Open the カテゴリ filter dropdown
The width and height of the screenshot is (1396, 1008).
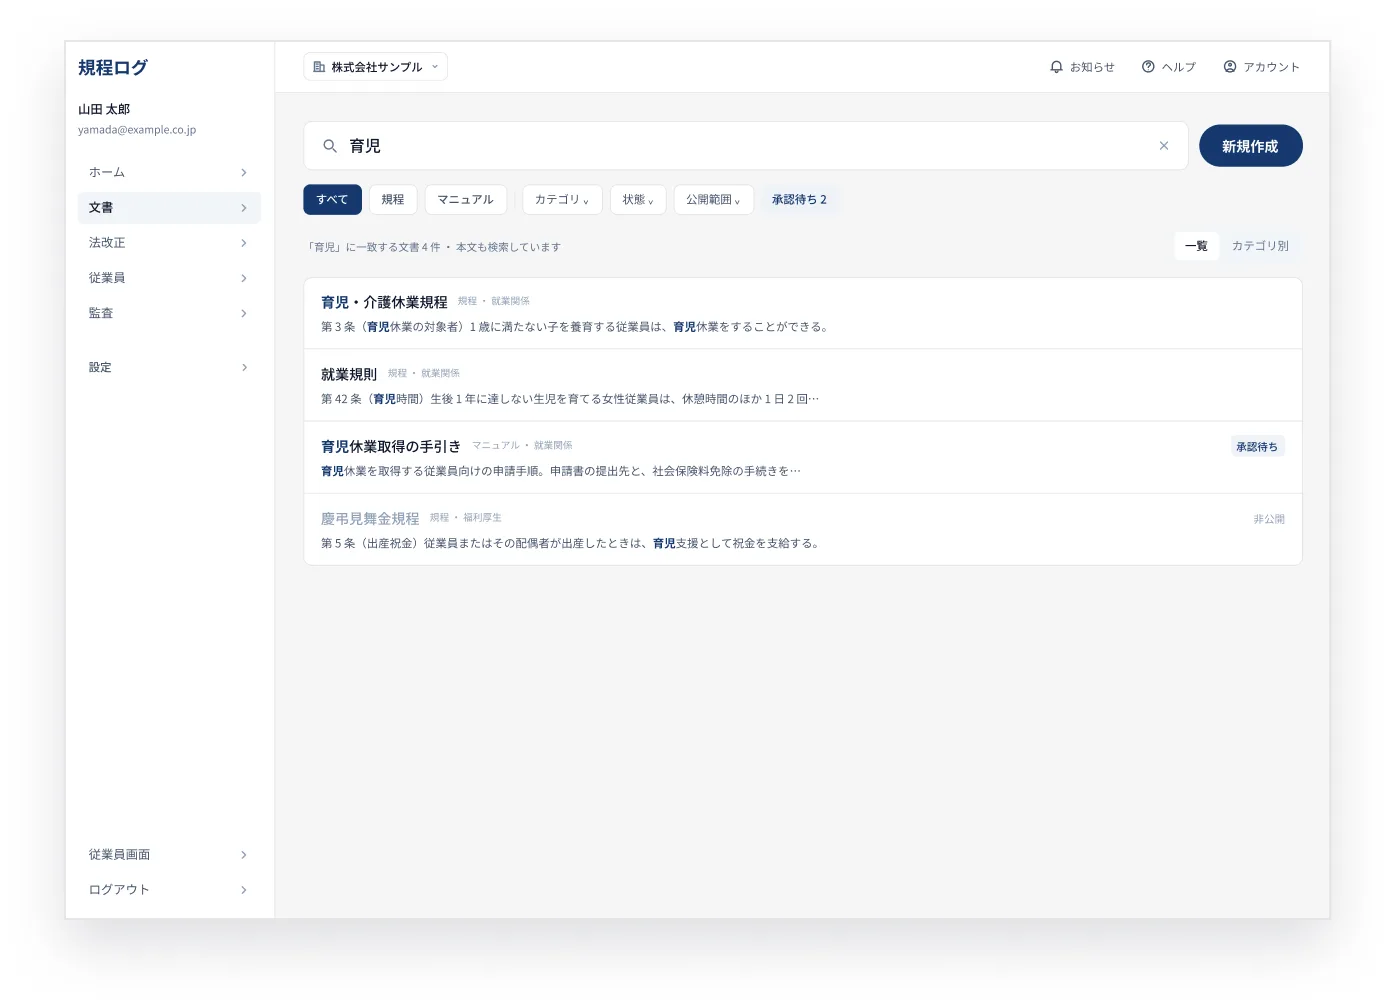click(562, 200)
